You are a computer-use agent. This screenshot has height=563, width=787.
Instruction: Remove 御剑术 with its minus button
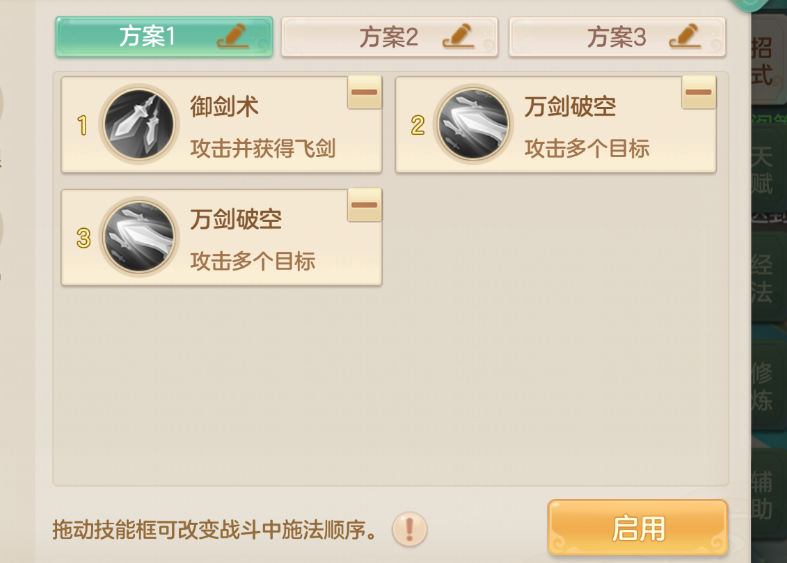click(x=365, y=93)
